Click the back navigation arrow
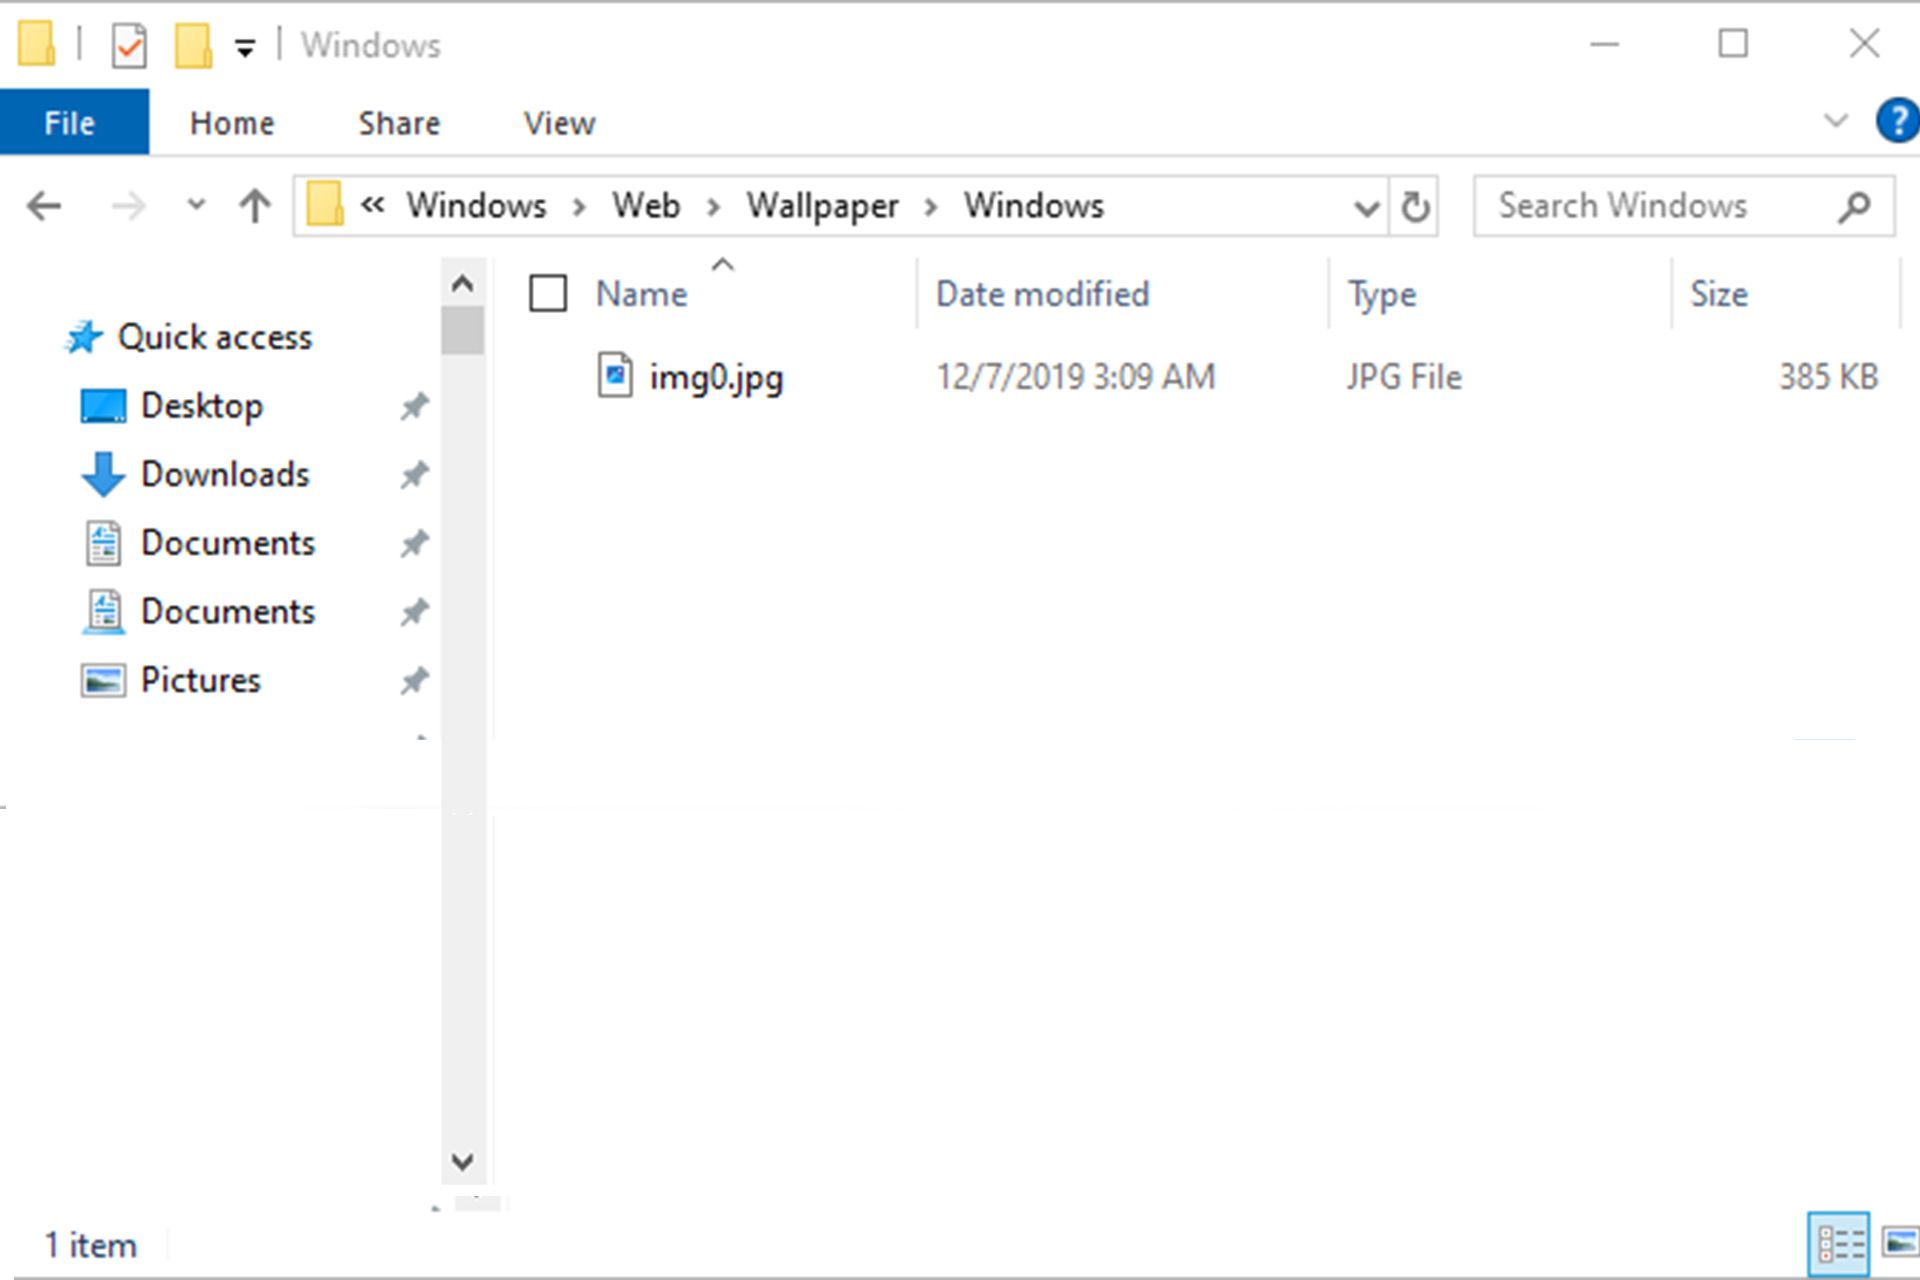The image size is (1920, 1280). click(x=44, y=207)
